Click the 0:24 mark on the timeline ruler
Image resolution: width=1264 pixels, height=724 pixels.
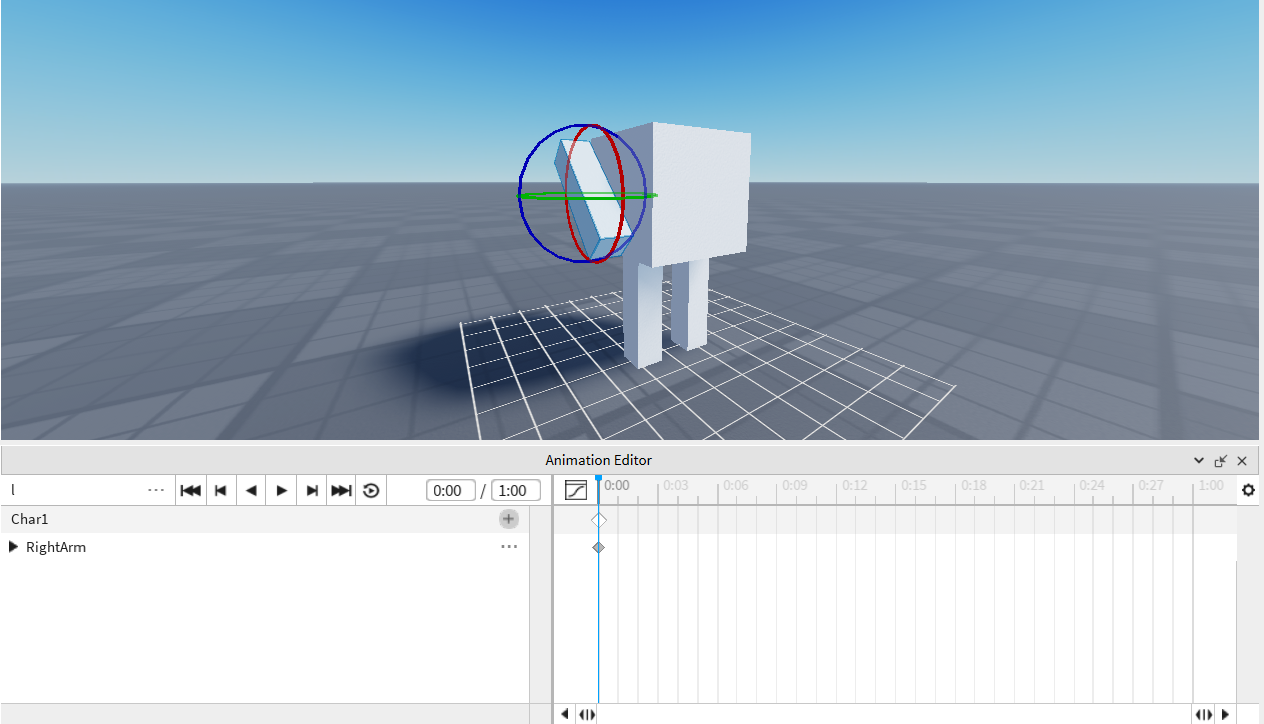click(x=1091, y=486)
